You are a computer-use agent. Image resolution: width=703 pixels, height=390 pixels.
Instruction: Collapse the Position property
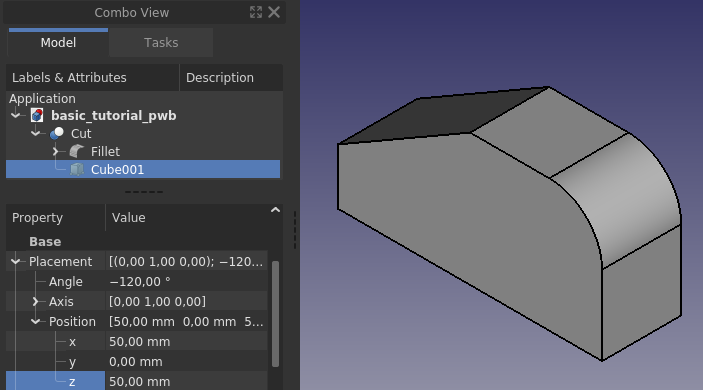pos(35,321)
